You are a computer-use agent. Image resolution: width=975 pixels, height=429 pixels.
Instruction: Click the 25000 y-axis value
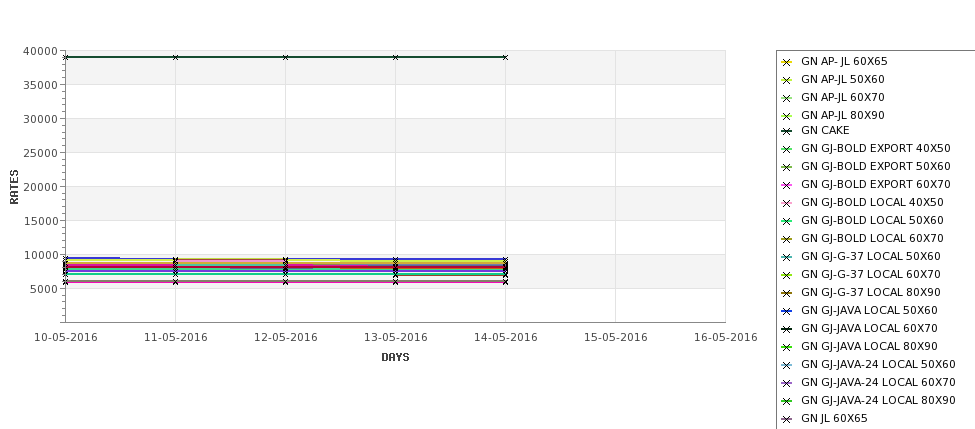[x=40, y=153]
